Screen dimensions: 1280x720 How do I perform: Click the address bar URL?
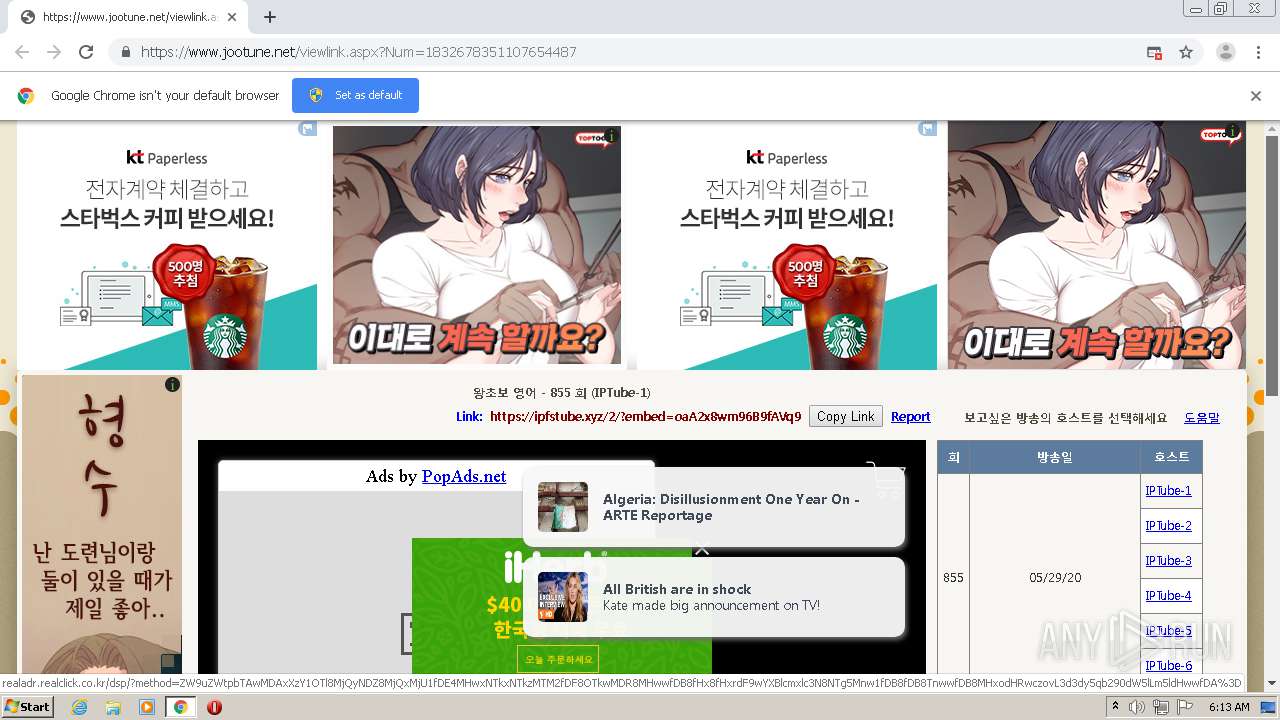(x=358, y=52)
